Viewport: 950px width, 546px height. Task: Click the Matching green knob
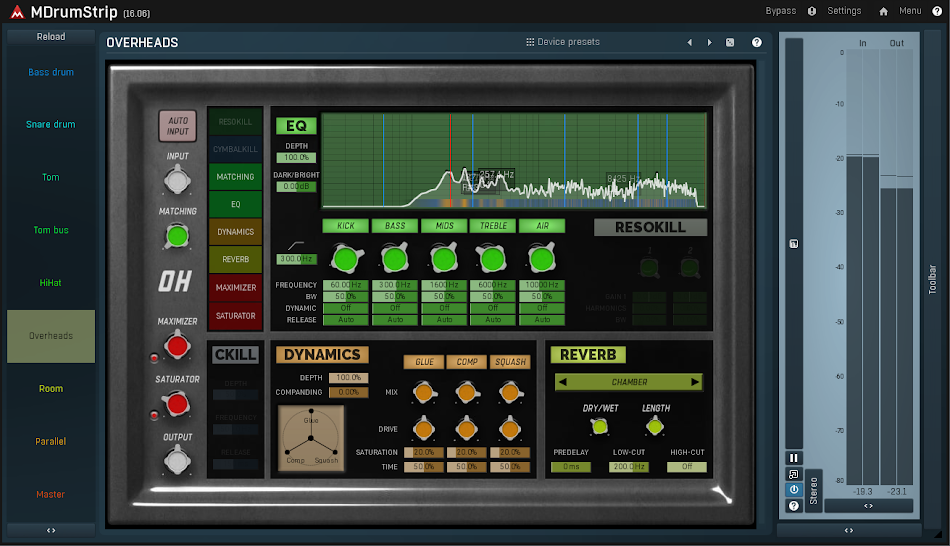pos(177,236)
